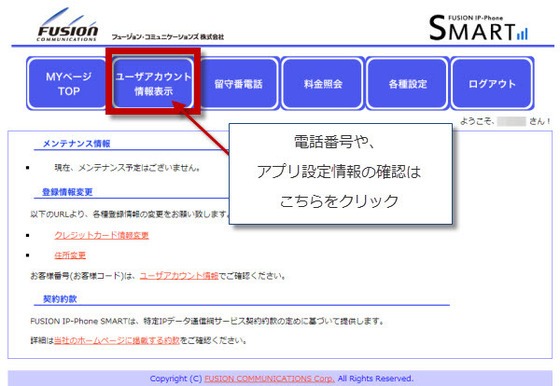The image size is (560, 386).
Task: Click the Fusion Communications logo
Action: 68,25
